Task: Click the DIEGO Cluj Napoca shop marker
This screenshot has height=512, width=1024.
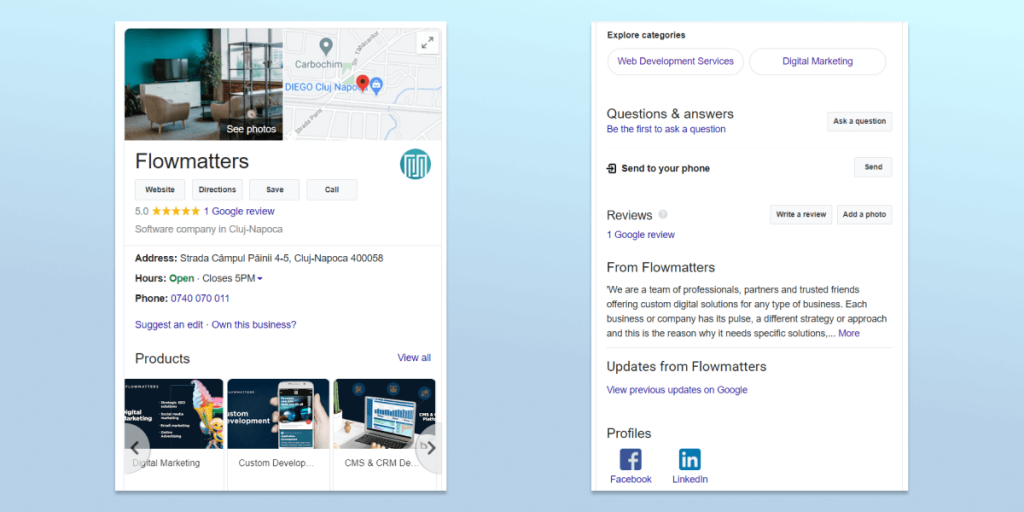Action: pyautogui.click(x=376, y=86)
